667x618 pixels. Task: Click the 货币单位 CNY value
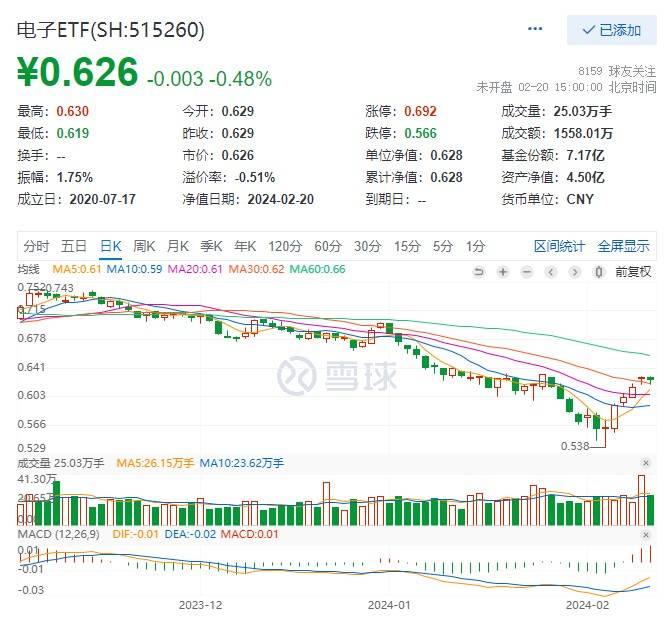click(580, 199)
